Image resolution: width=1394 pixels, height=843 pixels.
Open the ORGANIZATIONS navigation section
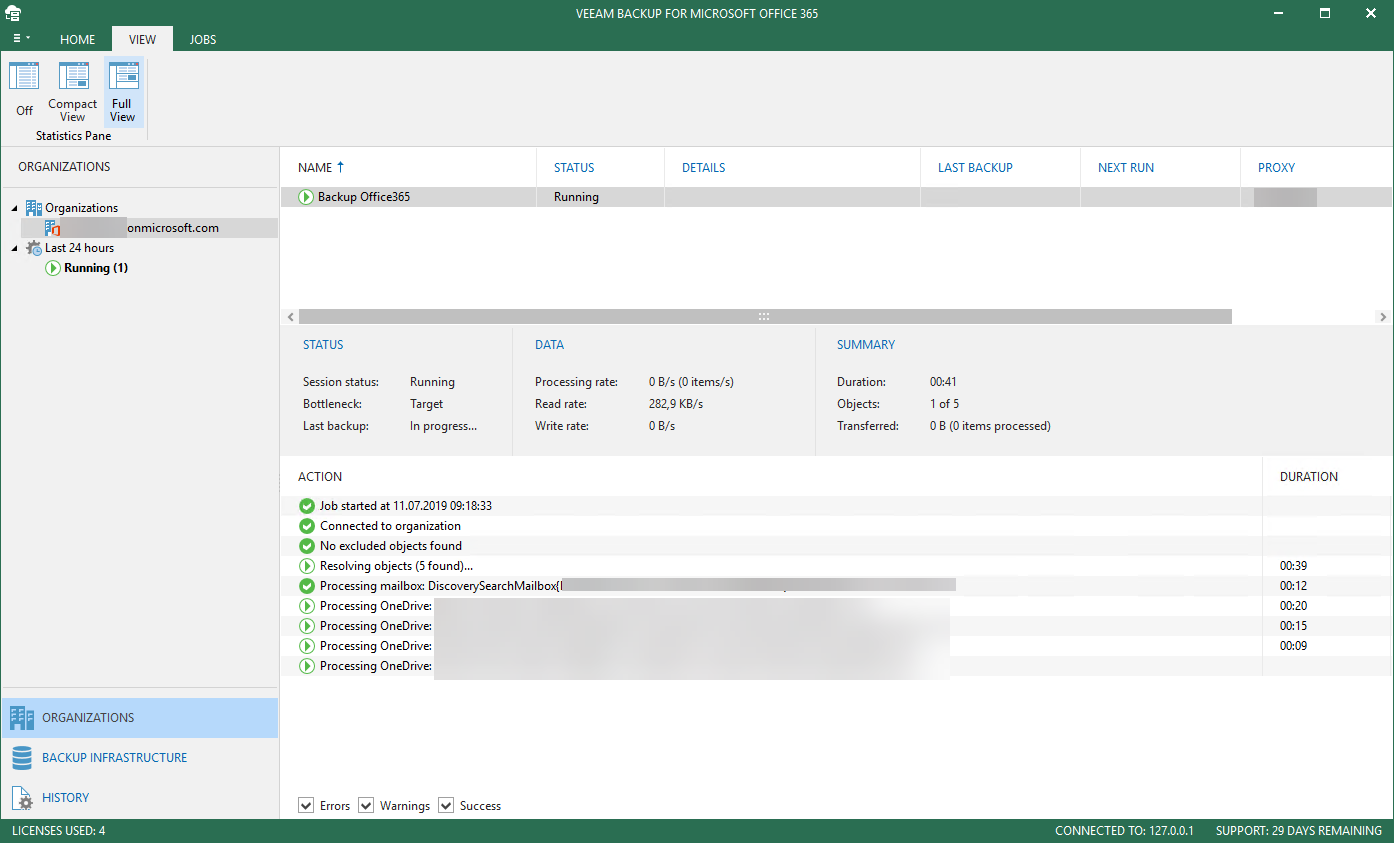pyautogui.click(x=140, y=718)
